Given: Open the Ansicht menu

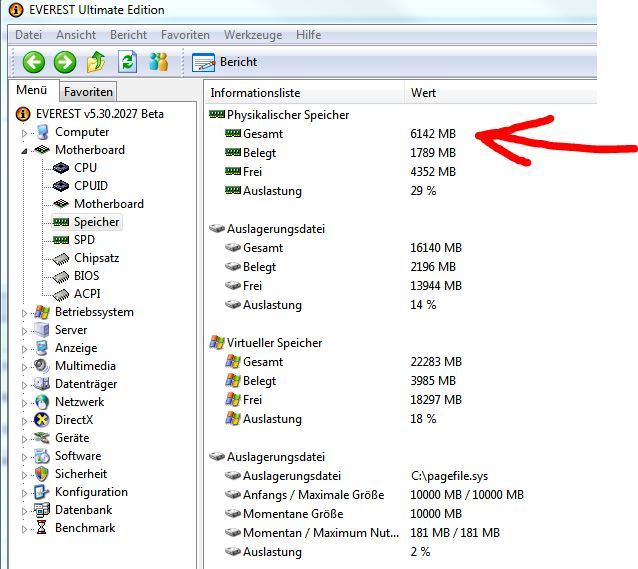Looking at the screenshot, I should pos(76,35).
